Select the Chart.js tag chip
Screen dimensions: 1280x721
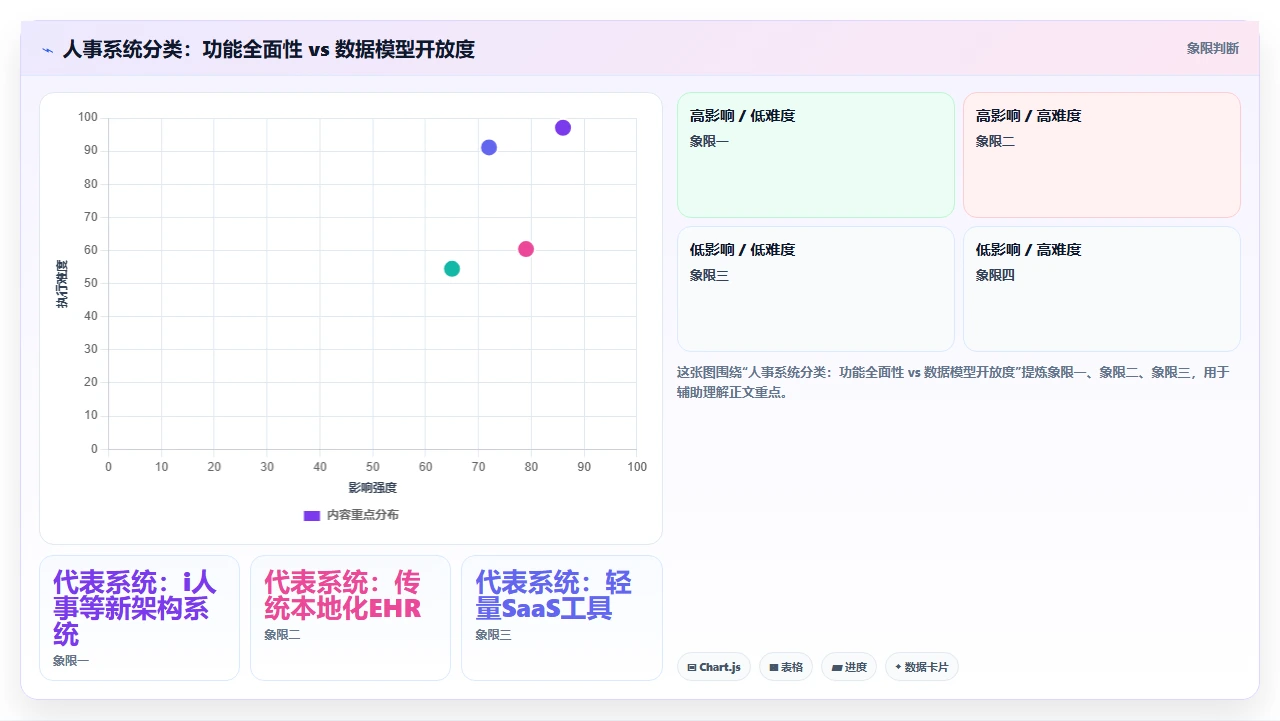pos(714,667)
